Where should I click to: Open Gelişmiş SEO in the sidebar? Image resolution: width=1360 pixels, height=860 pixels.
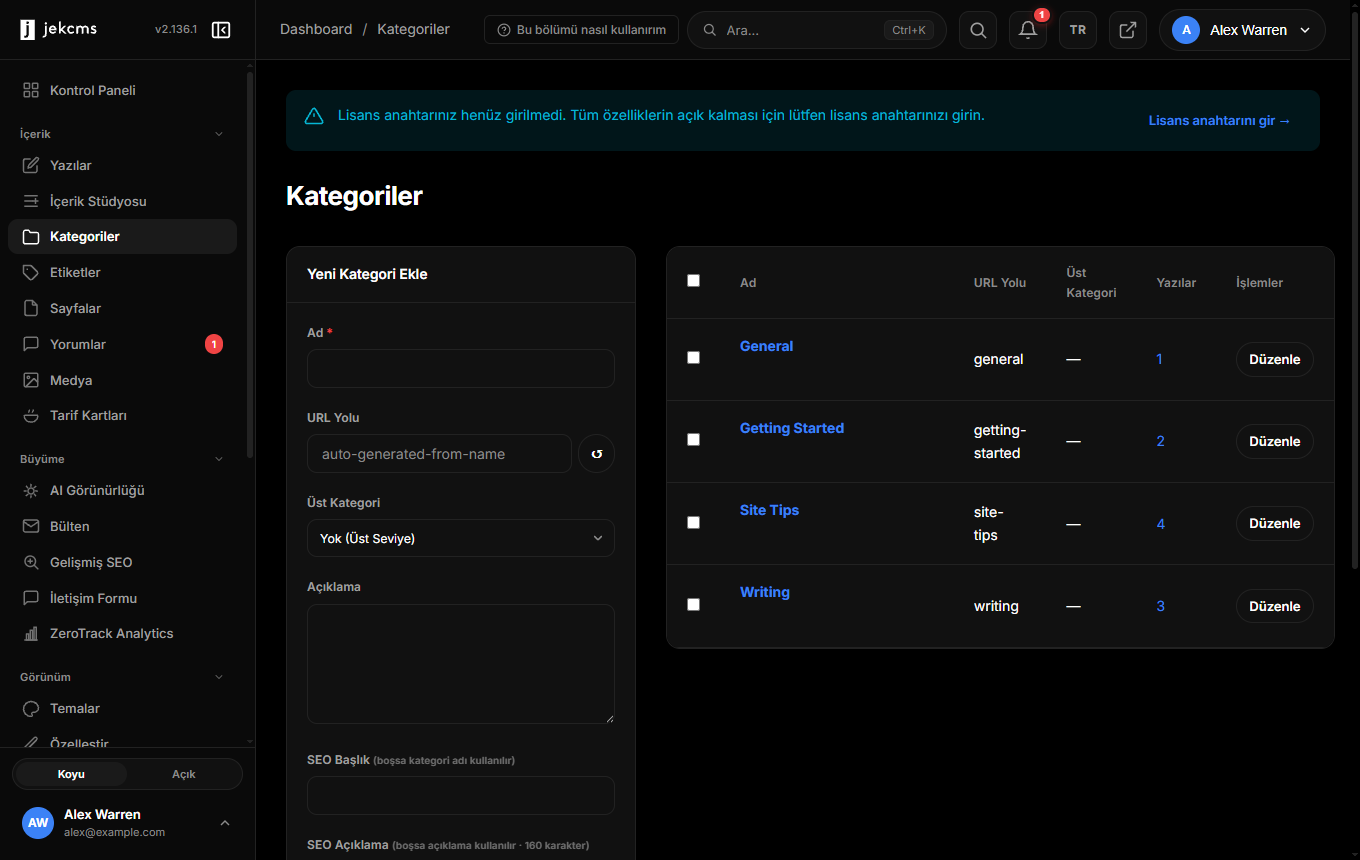click(x=122, y=562)
